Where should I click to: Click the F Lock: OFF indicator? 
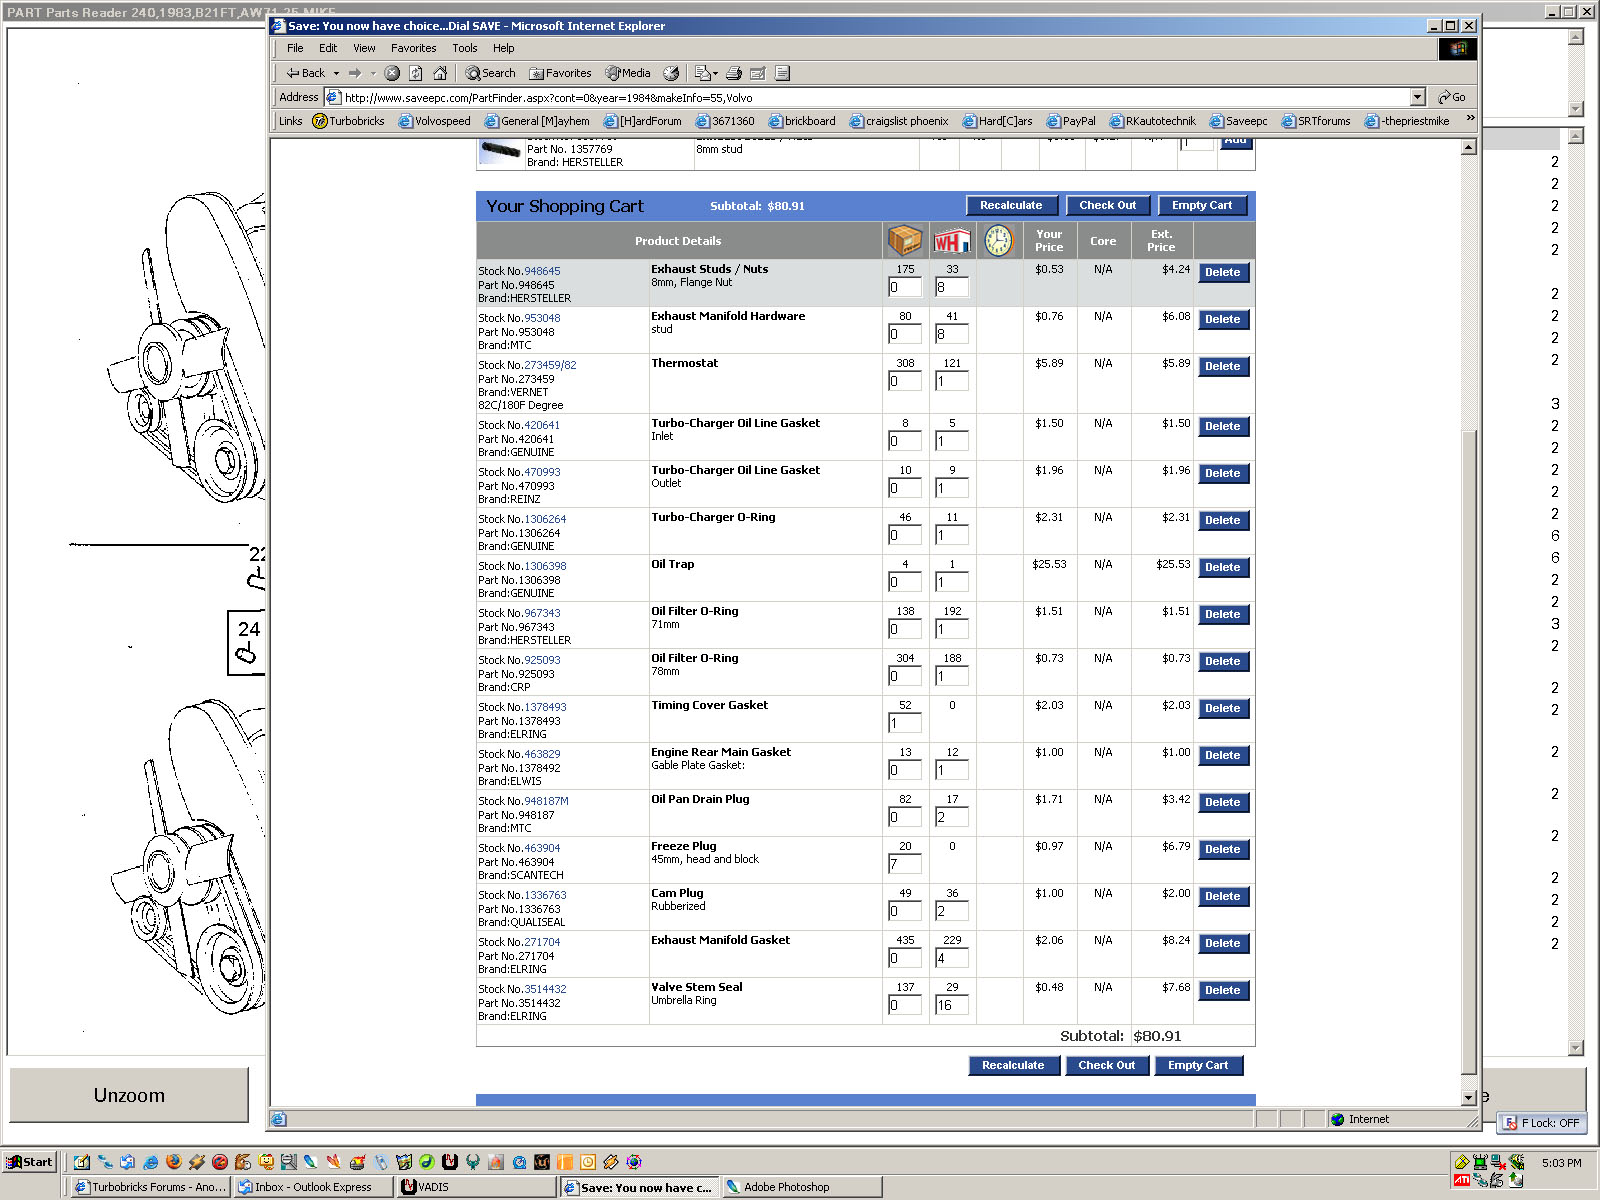point(1541,1123)
